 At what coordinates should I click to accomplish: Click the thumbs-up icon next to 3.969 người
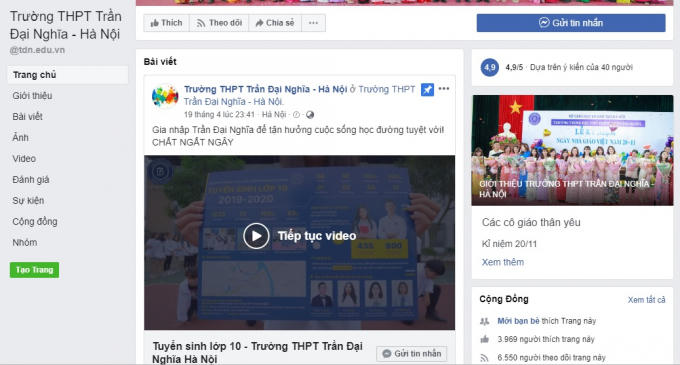(x=484, y=339)
